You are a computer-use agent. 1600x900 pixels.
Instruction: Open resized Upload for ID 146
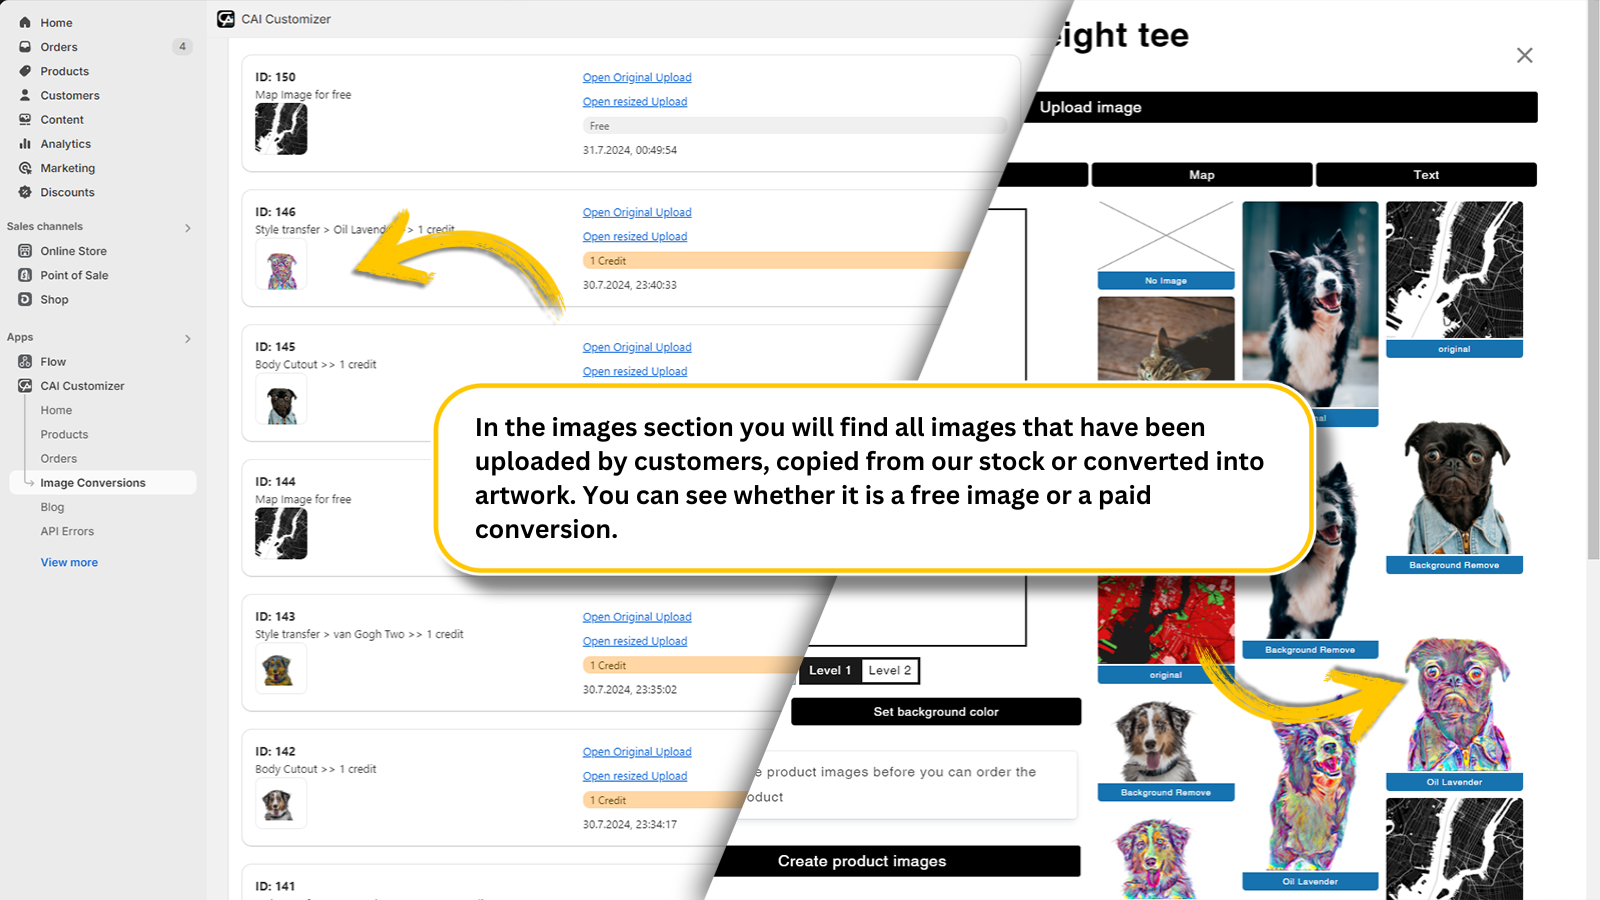pyautogui.click(x=635, y=236)
